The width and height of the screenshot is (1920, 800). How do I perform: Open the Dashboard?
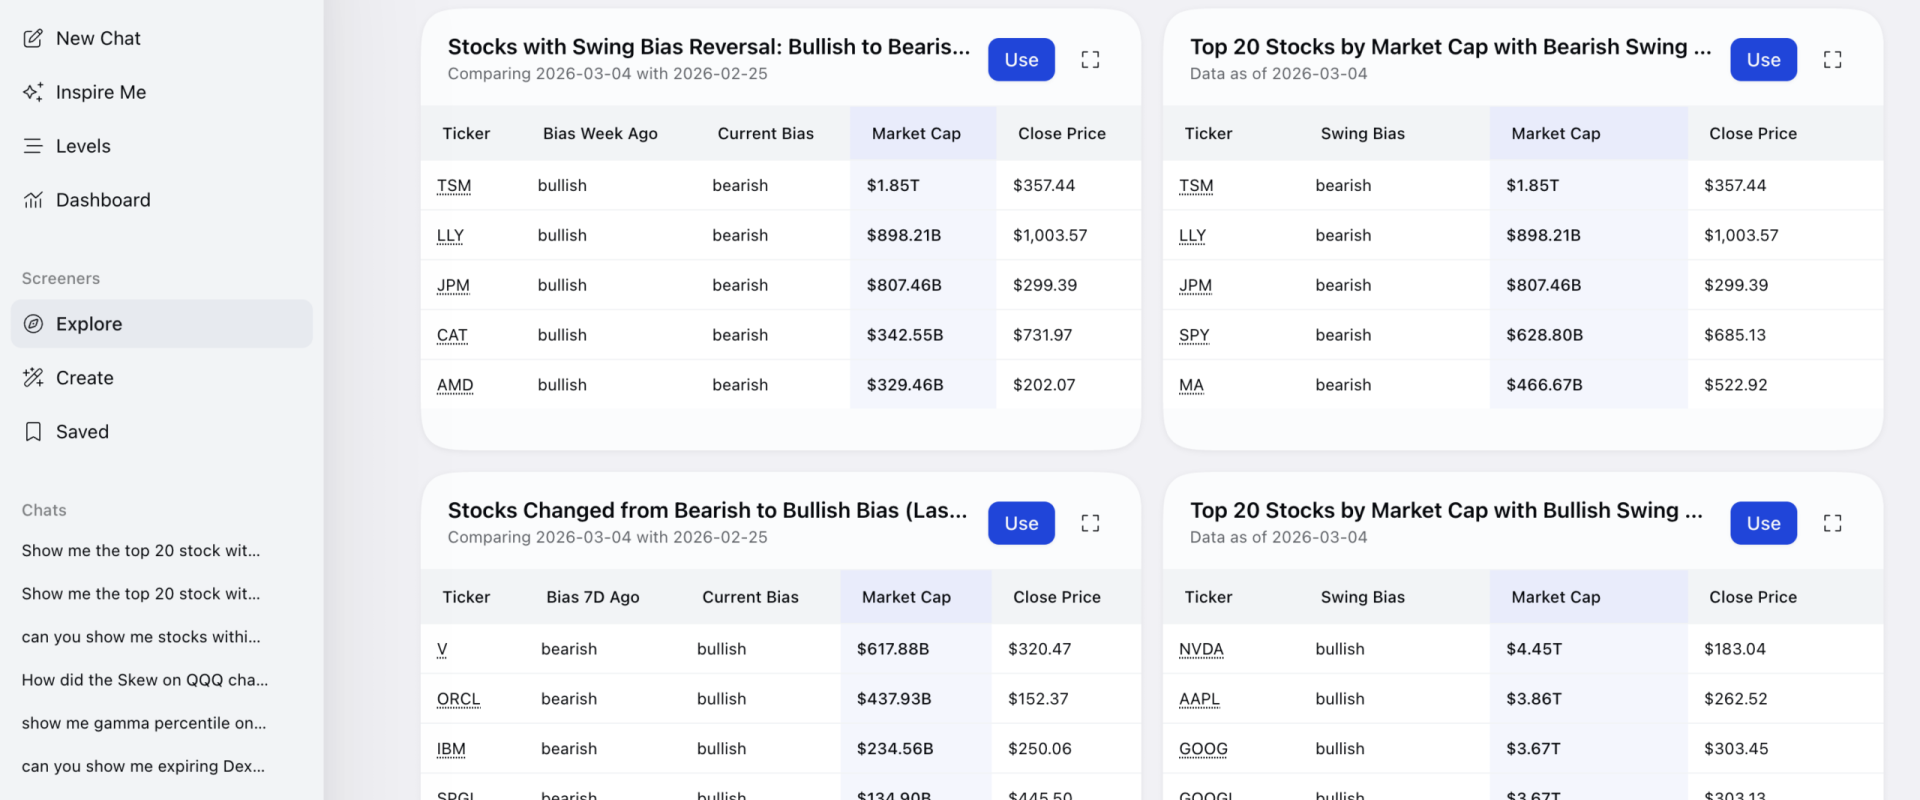pyautogui.click(x=162, y=200)
